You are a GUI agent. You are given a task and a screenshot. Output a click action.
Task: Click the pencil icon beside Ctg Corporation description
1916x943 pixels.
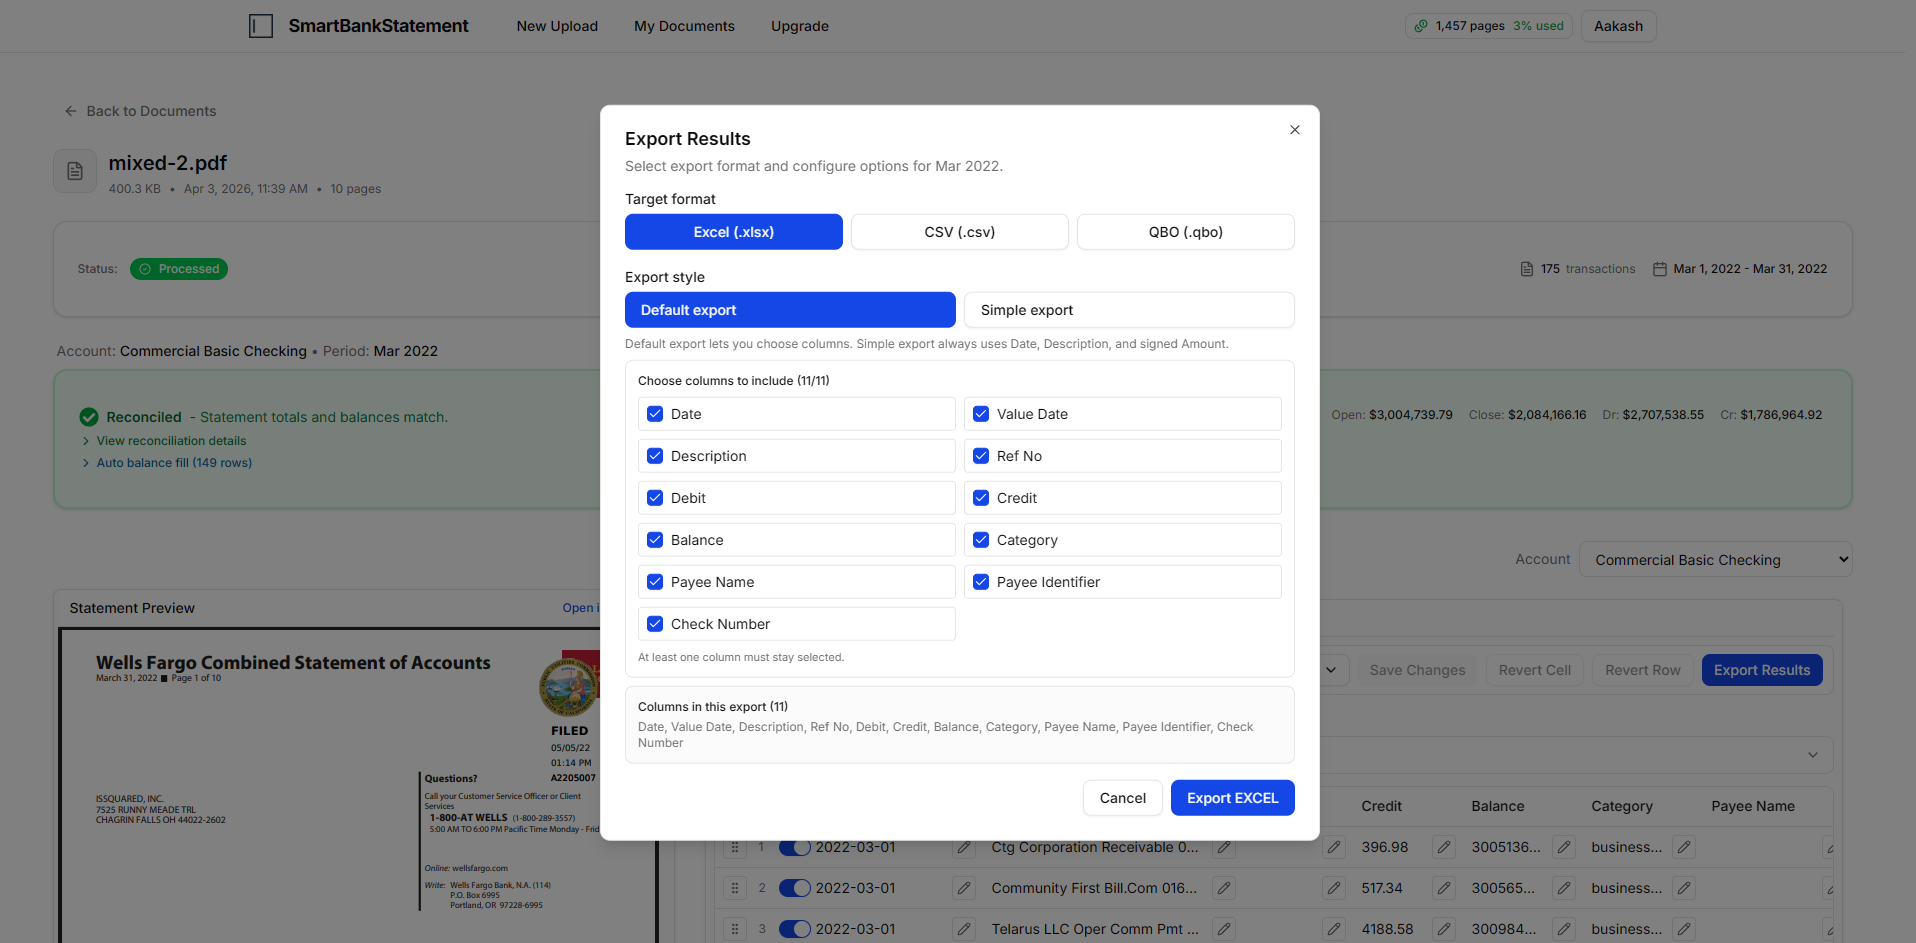(x=1223, y=847)
